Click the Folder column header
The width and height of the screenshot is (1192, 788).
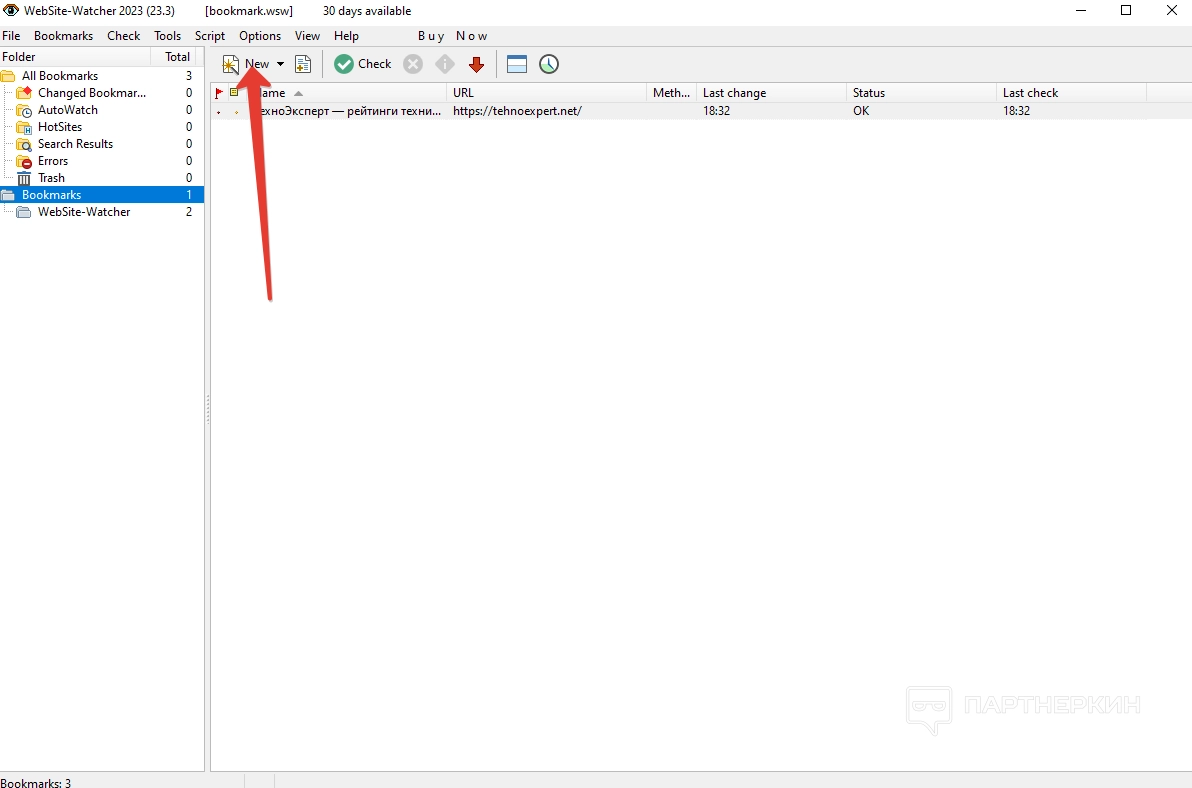(x=74, y=57)
